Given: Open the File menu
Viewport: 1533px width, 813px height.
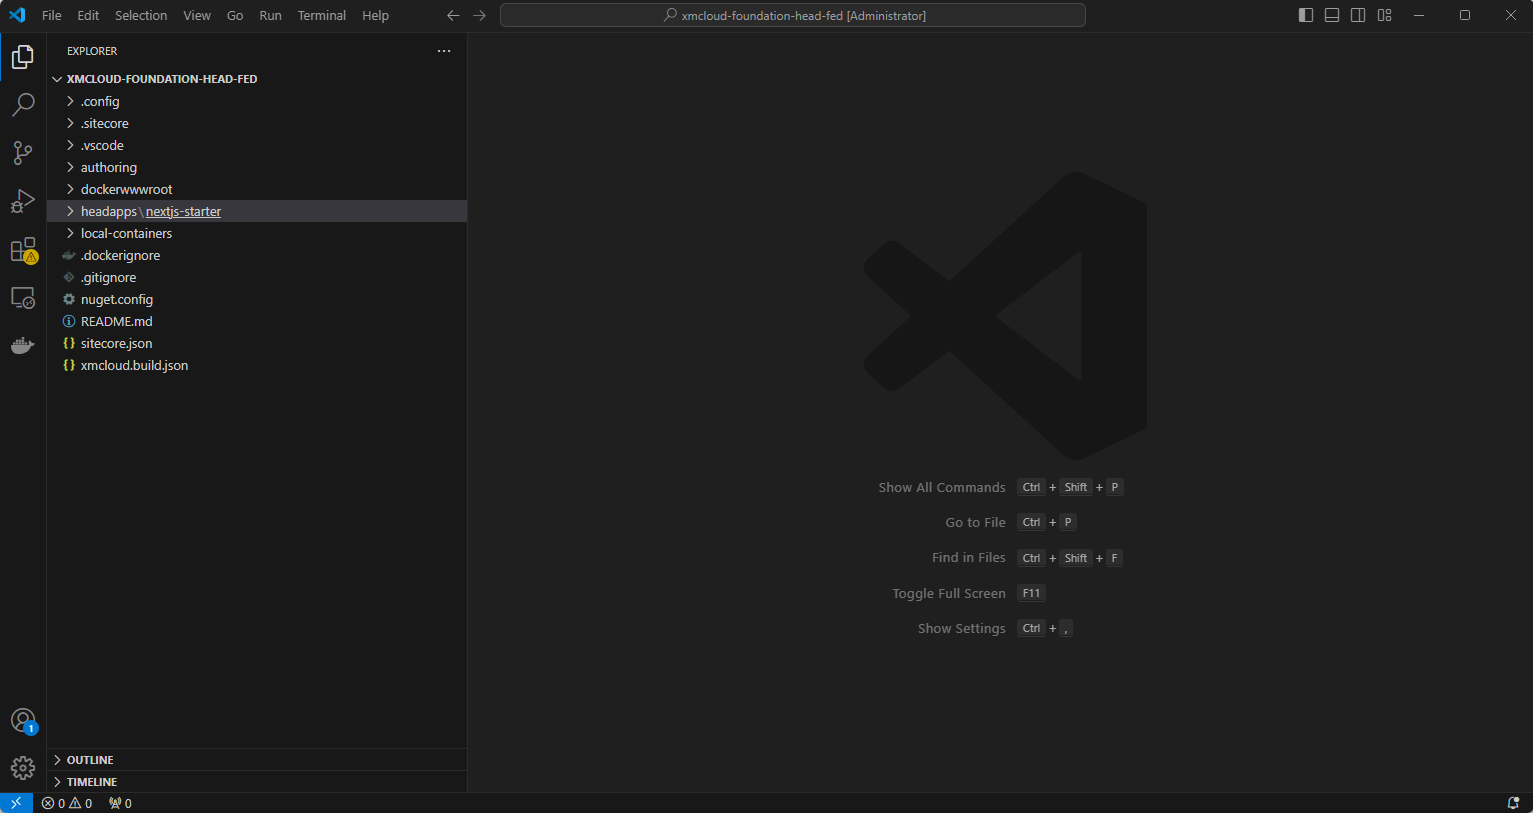Looking at the screenshot, I should coord(52,15).
